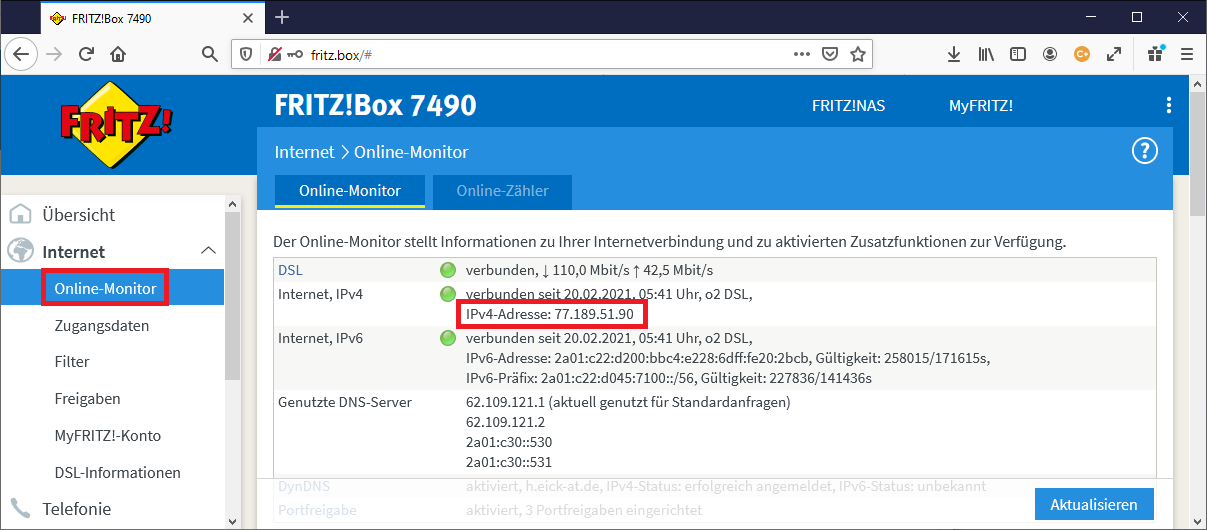This screenshot has height=530, width=1207.
Task: Open a new browser tab
Action: (x=282, y=17)
